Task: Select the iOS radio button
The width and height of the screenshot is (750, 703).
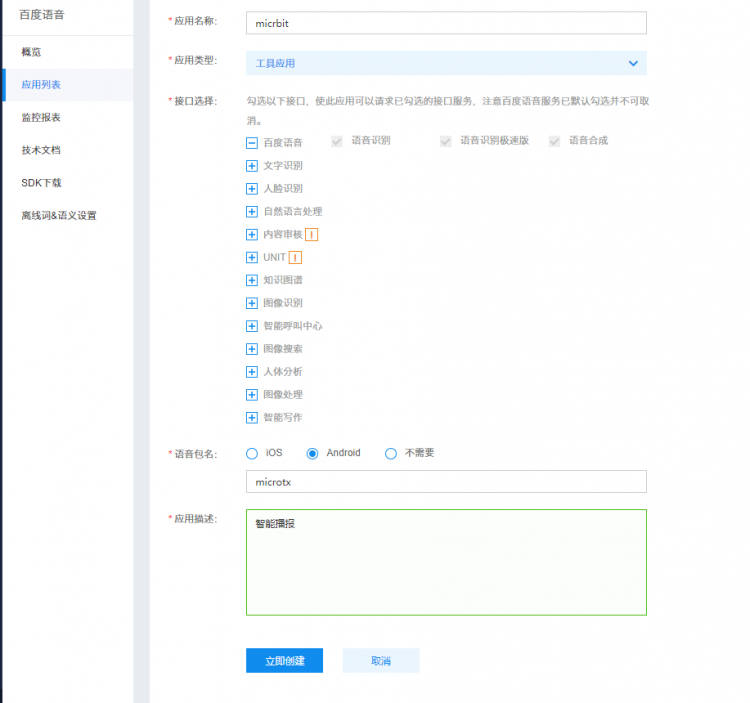Action: click(252, 453)
